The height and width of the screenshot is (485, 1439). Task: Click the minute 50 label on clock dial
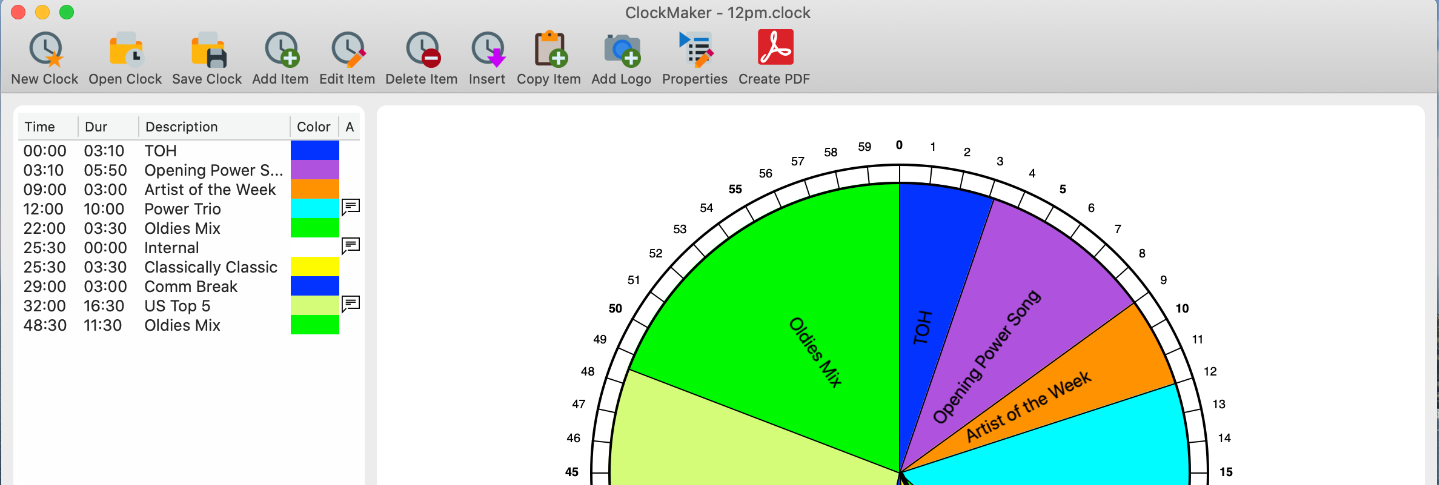click(x=615, y=309)
